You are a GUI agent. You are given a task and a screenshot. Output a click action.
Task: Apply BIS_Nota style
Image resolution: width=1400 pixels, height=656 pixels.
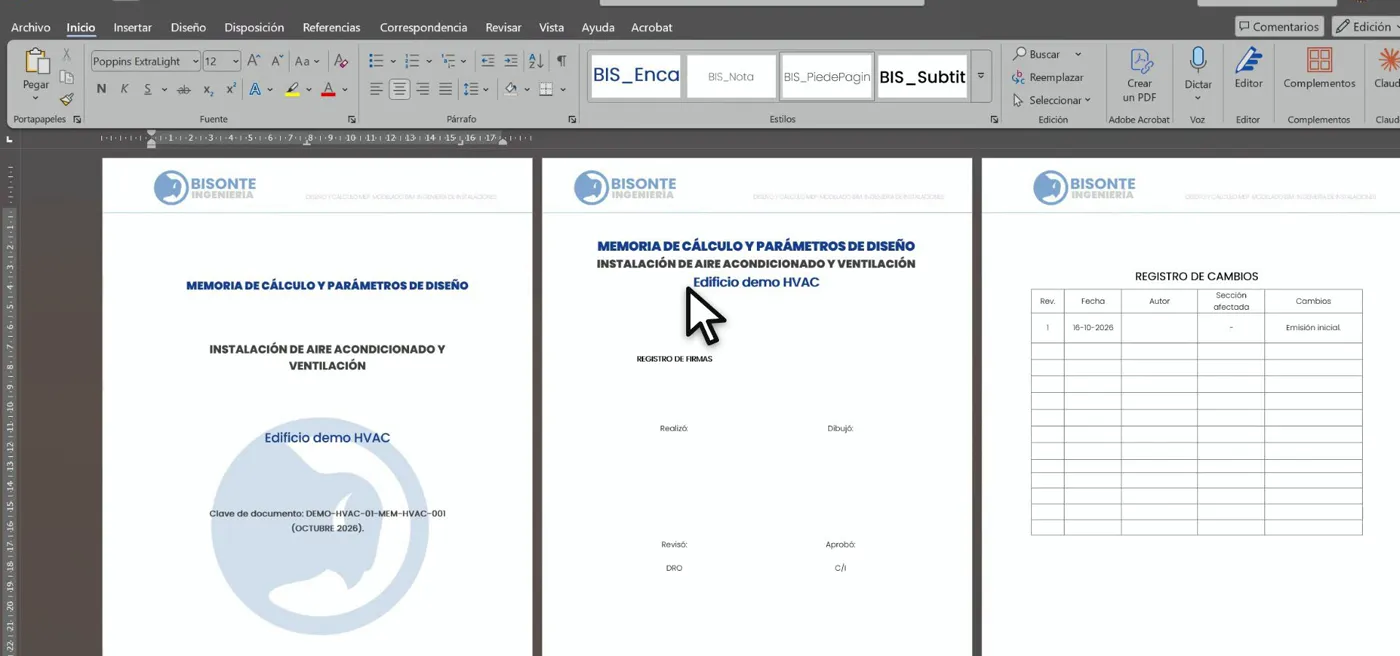[x=731, y=76]
